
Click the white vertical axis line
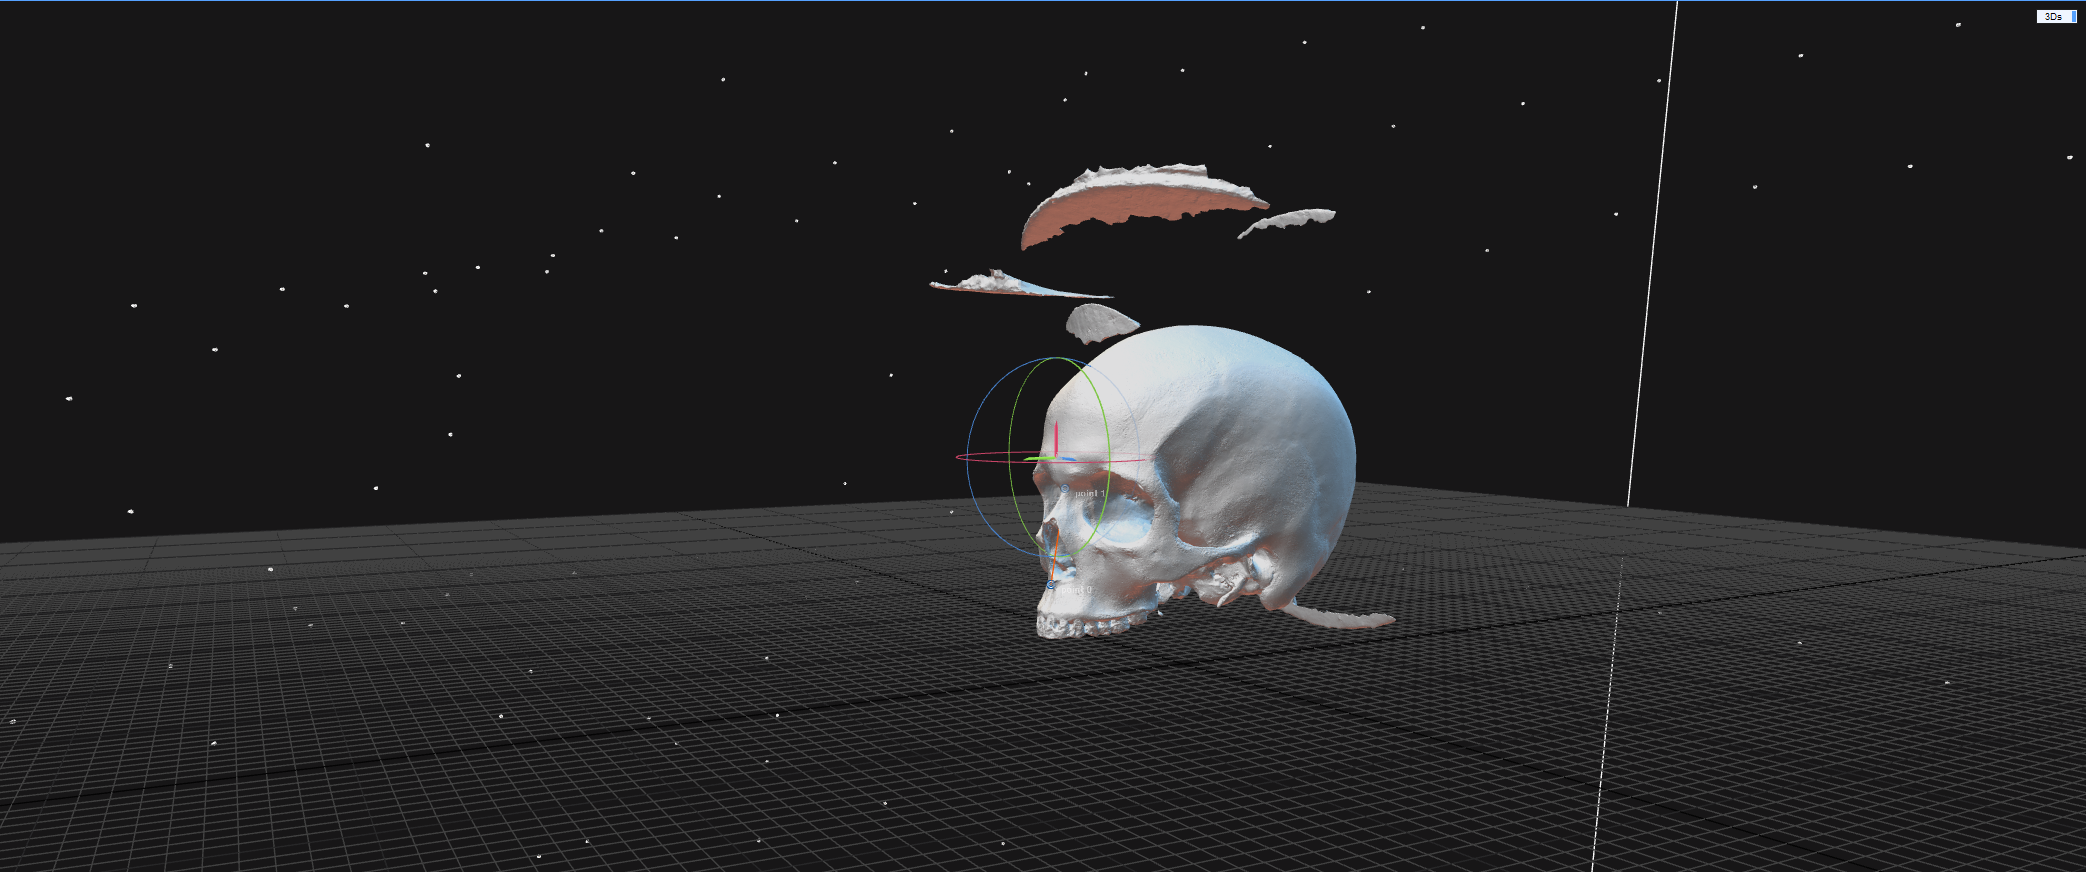coord(1651,250)
